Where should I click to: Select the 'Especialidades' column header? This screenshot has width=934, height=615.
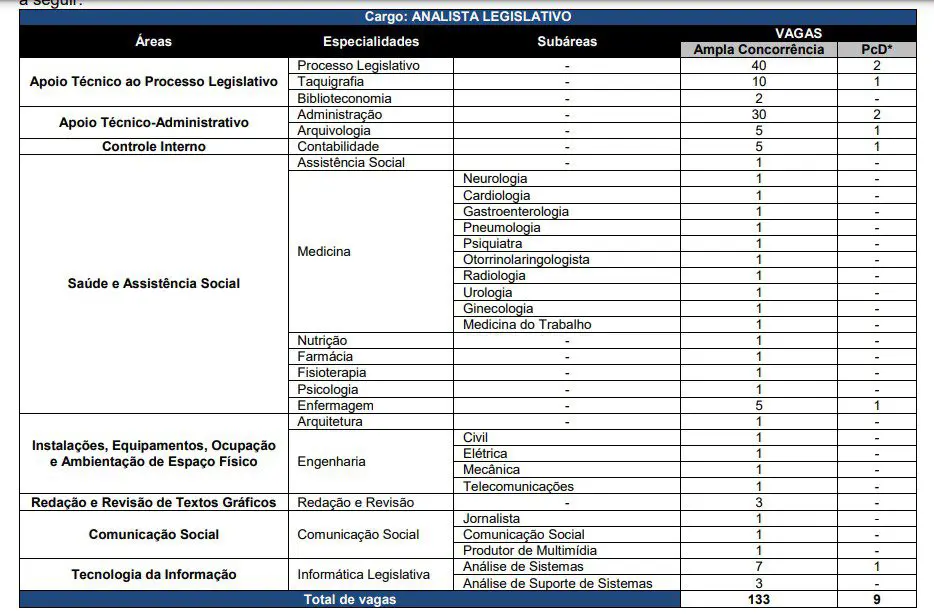[371, 41]
